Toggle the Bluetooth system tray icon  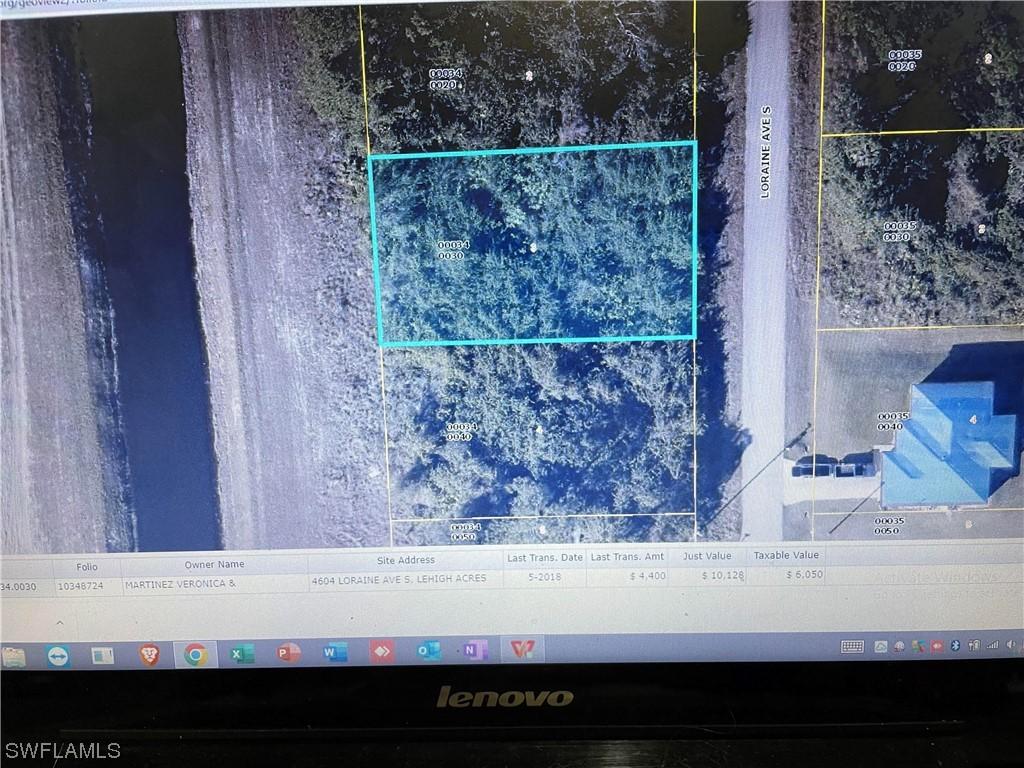(954, 646)
